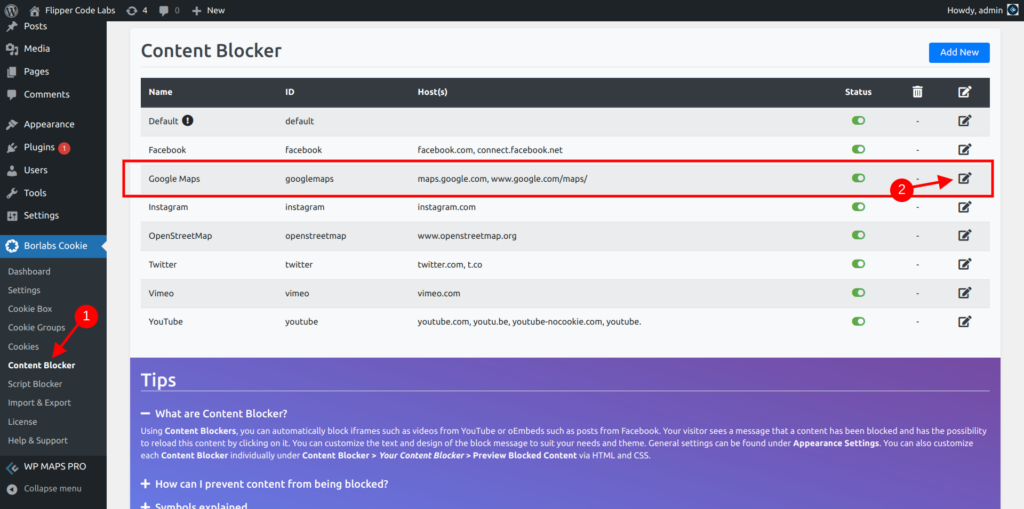Open the Cookies submenu page
The height and width of the screenshot is (509, 1024).
24,347
